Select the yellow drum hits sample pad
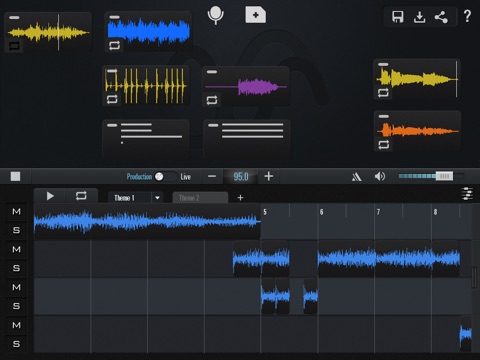 tap(146, 86)
